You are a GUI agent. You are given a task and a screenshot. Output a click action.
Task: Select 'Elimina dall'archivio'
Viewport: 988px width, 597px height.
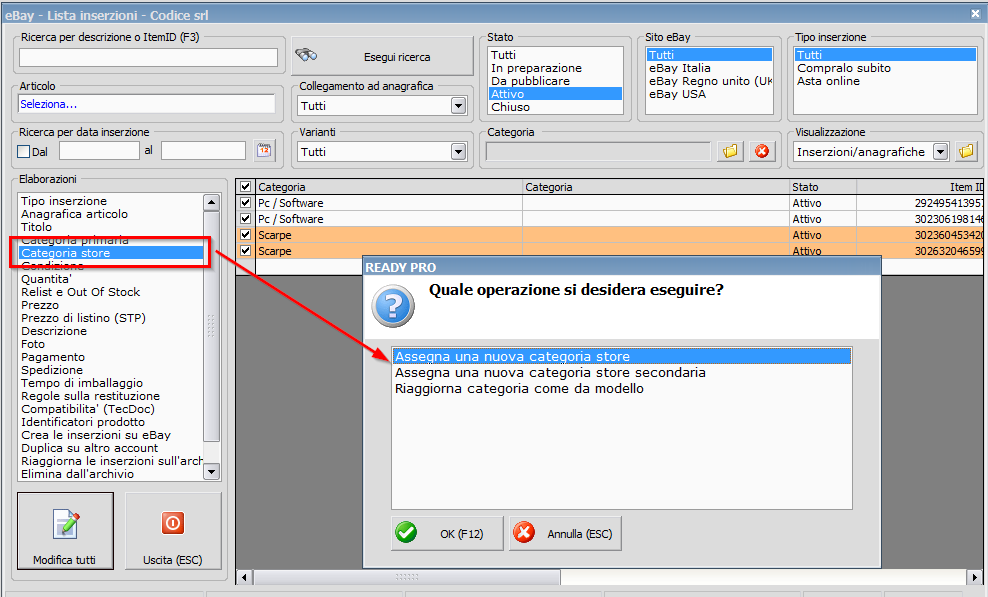111,474
